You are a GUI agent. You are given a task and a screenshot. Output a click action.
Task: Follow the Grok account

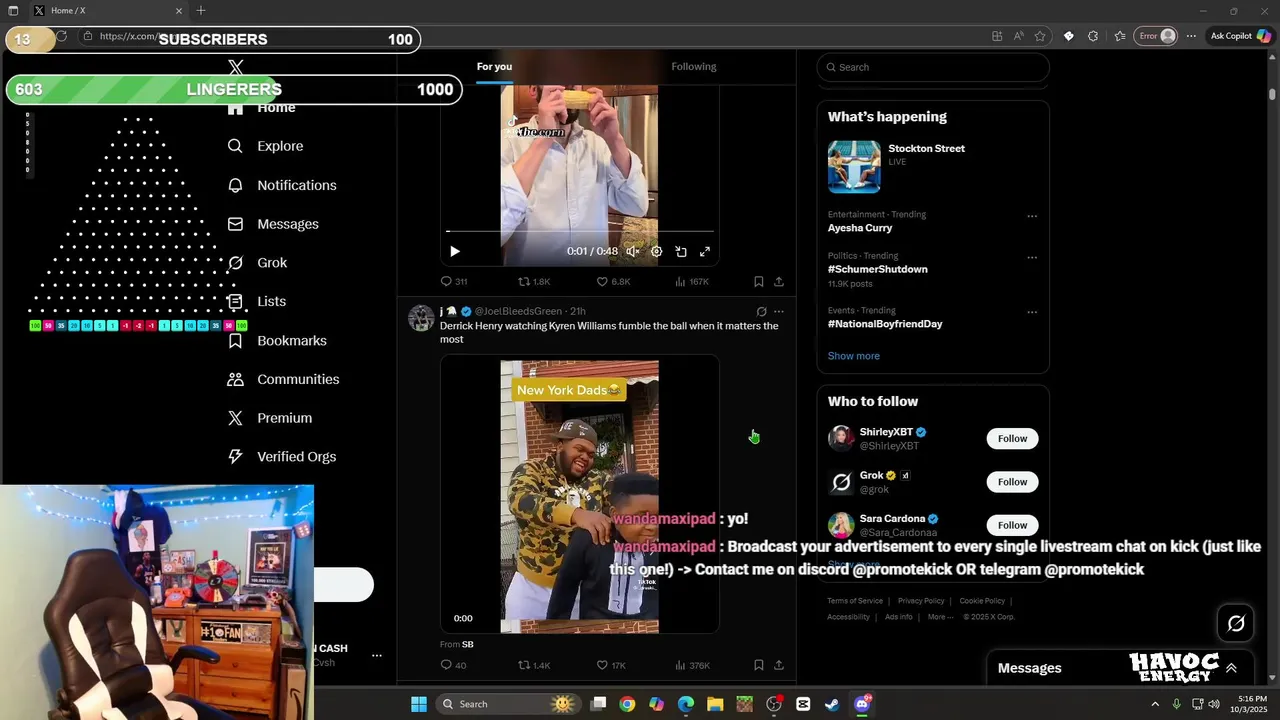point(1012,482)
